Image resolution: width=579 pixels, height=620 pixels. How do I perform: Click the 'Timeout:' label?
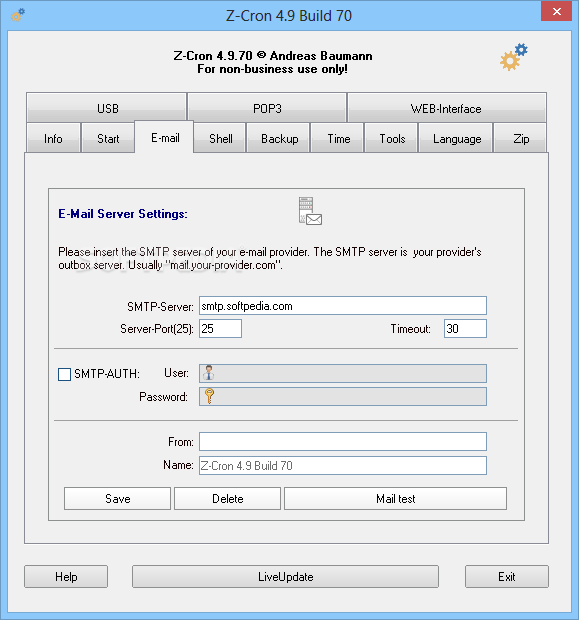coord(410,329)
